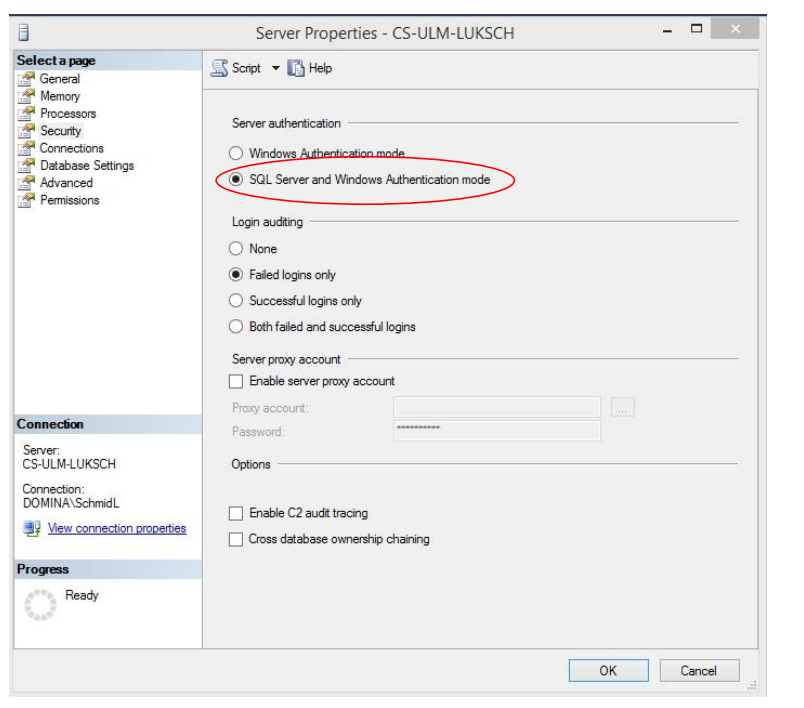Select Both failed and successful logins

click(x=237, y=327)
